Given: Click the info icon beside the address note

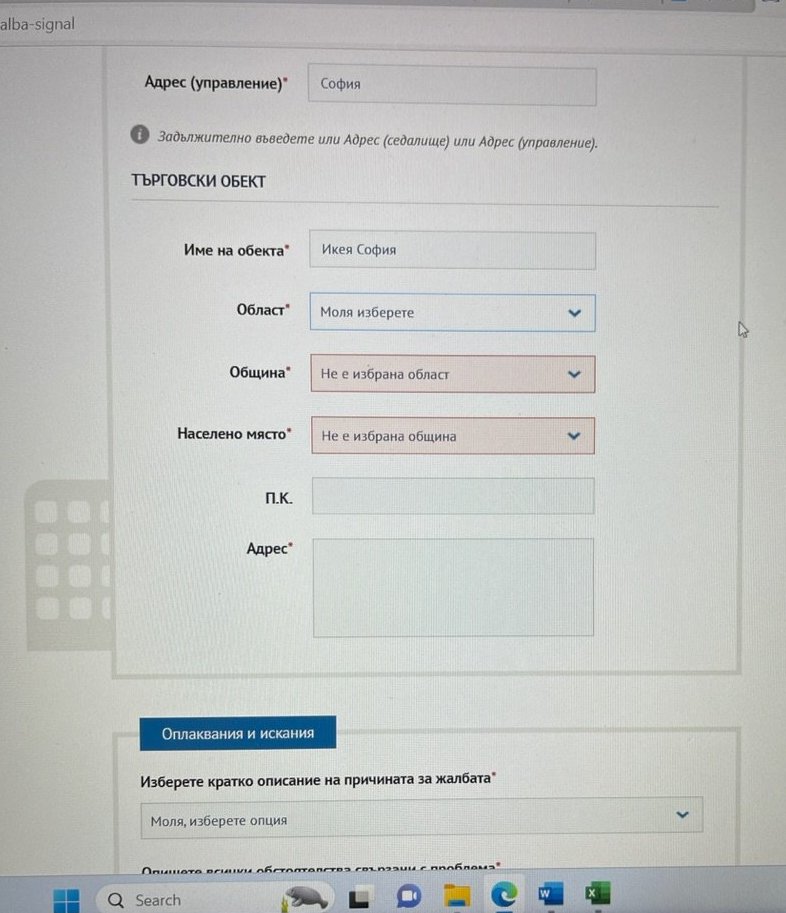Looking at the screenshot, I should 140,135.
